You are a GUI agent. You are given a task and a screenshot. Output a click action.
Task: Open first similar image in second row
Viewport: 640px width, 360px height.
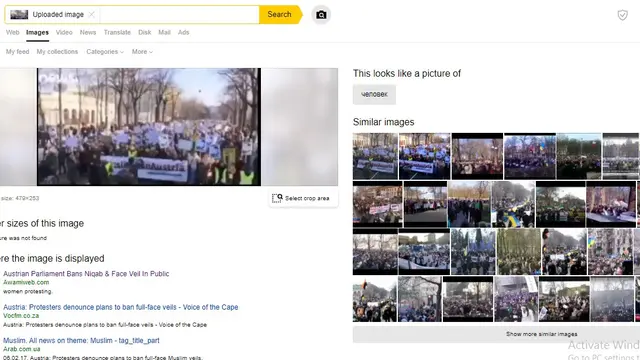pos(378,204)
